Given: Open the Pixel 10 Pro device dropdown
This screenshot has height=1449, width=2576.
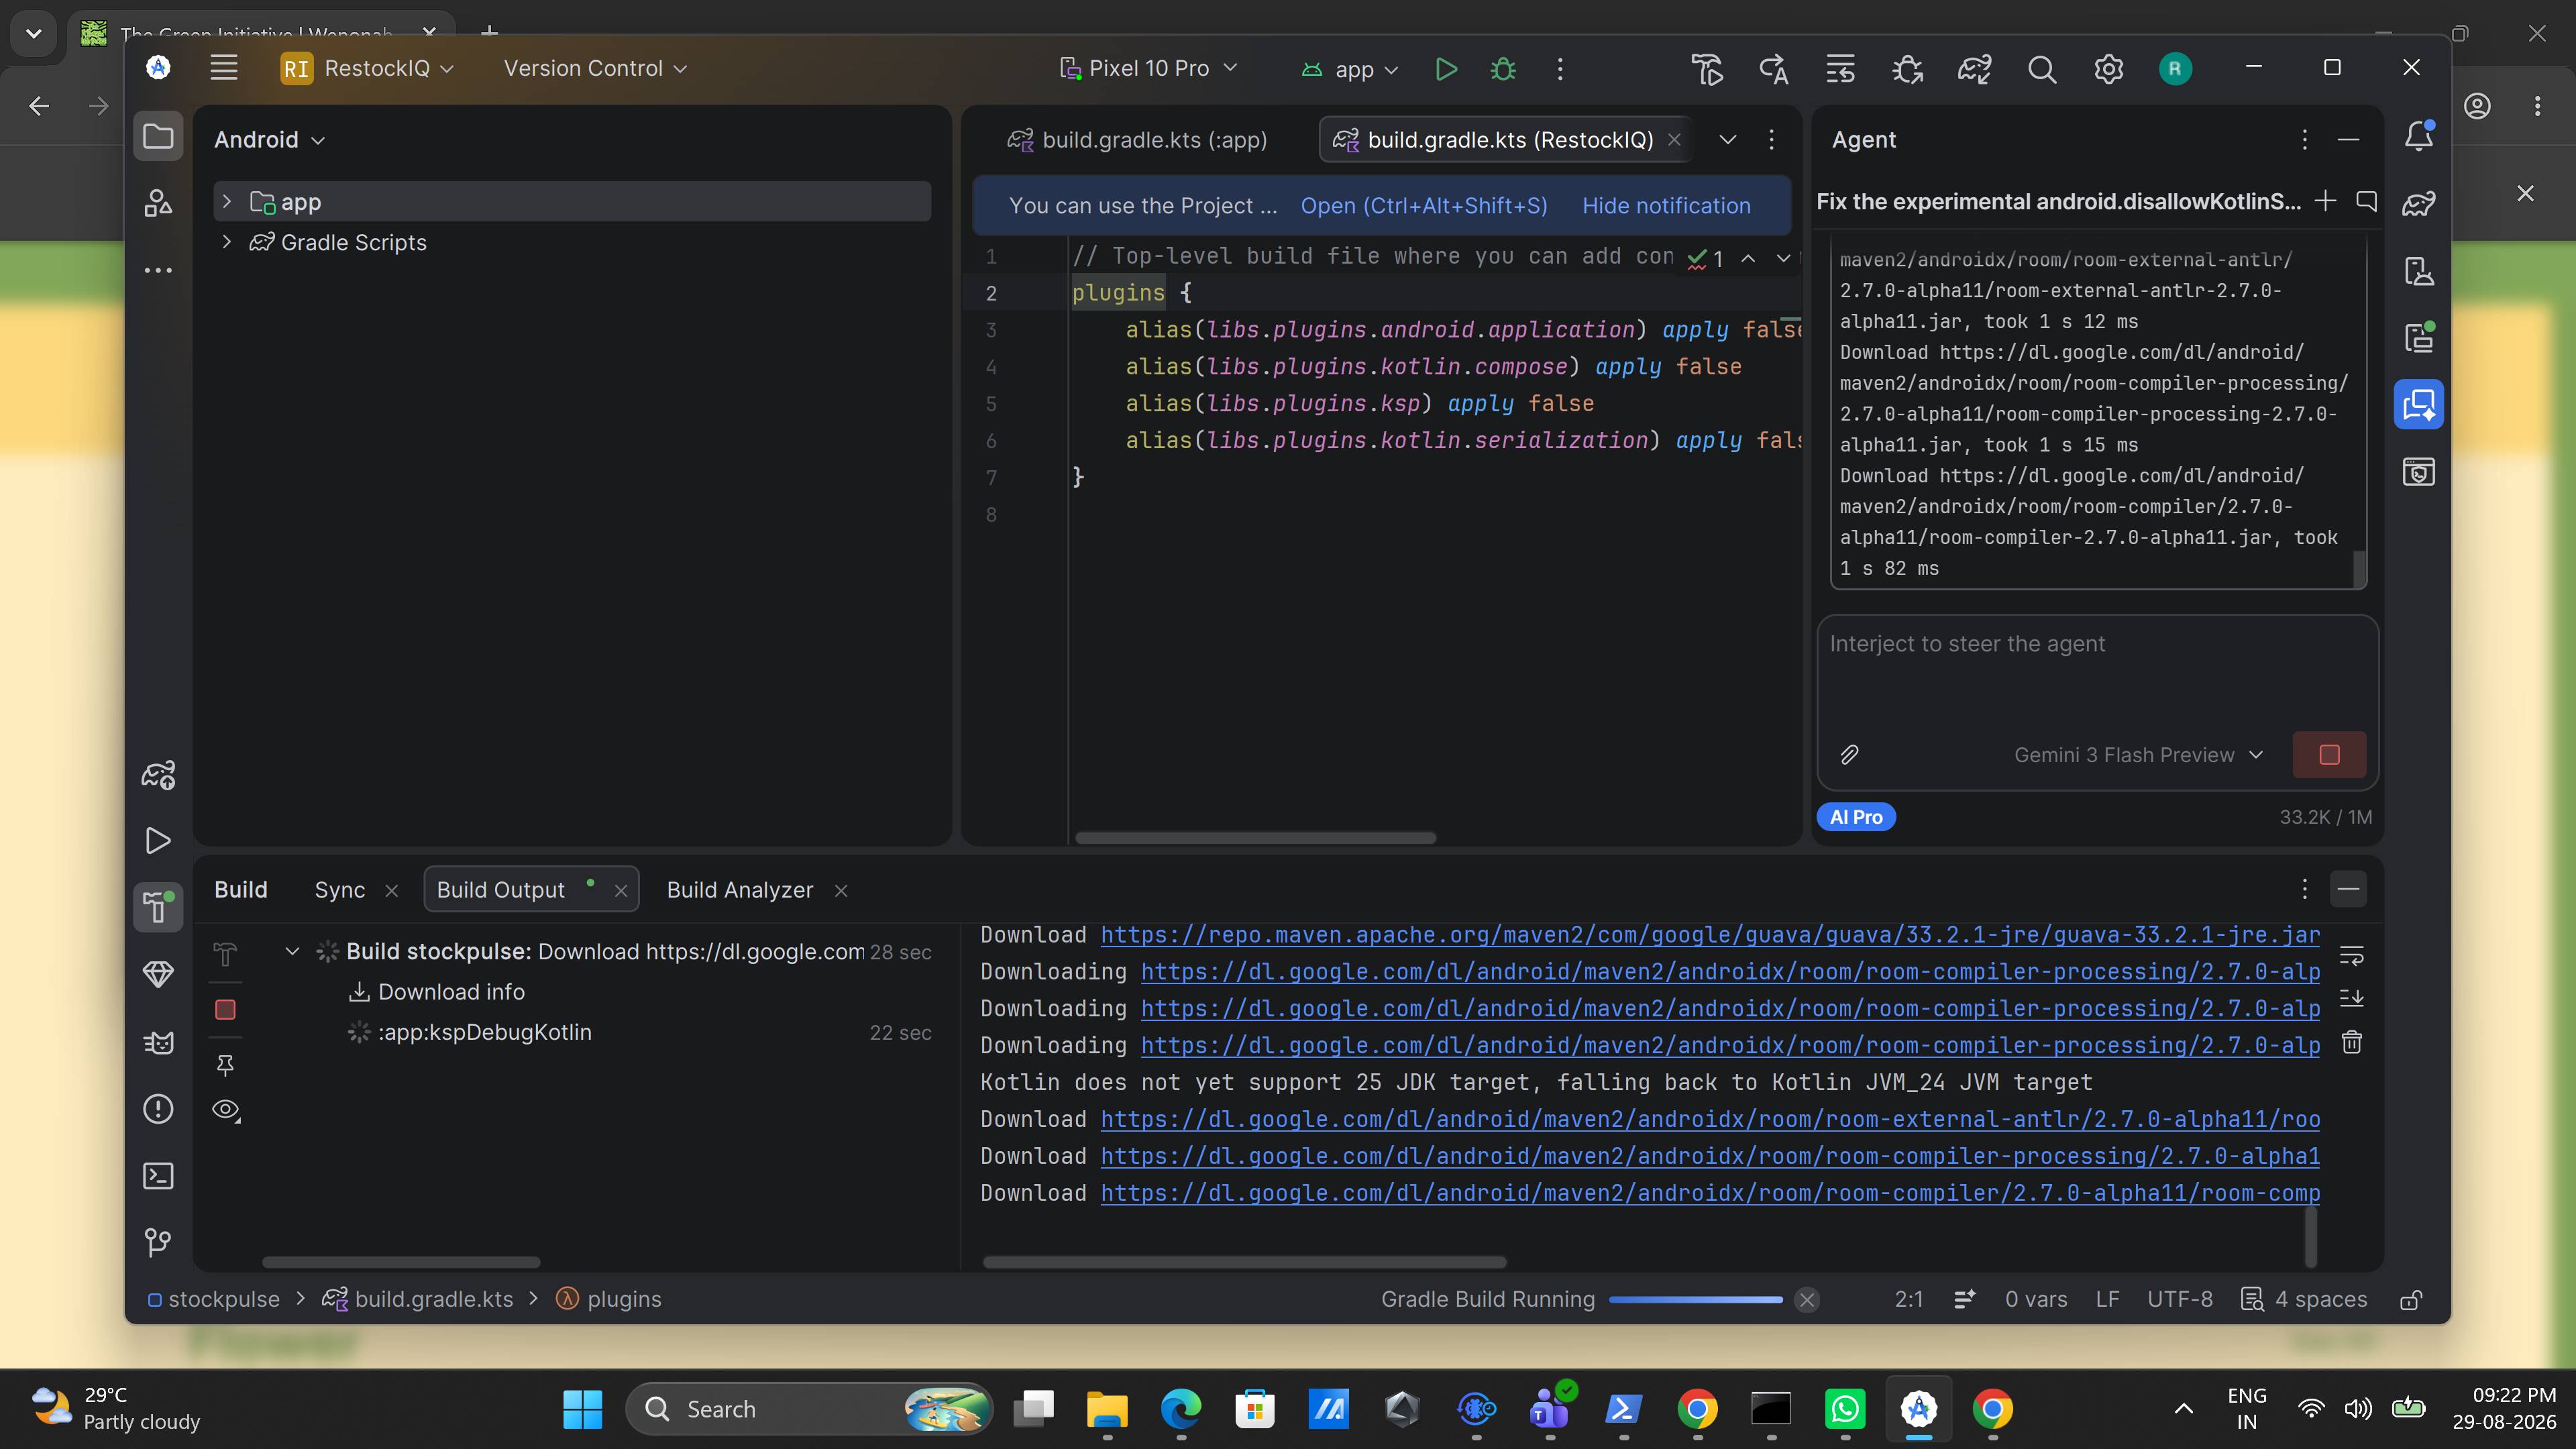Looking at the screenshot, I should coord(1148,68).
